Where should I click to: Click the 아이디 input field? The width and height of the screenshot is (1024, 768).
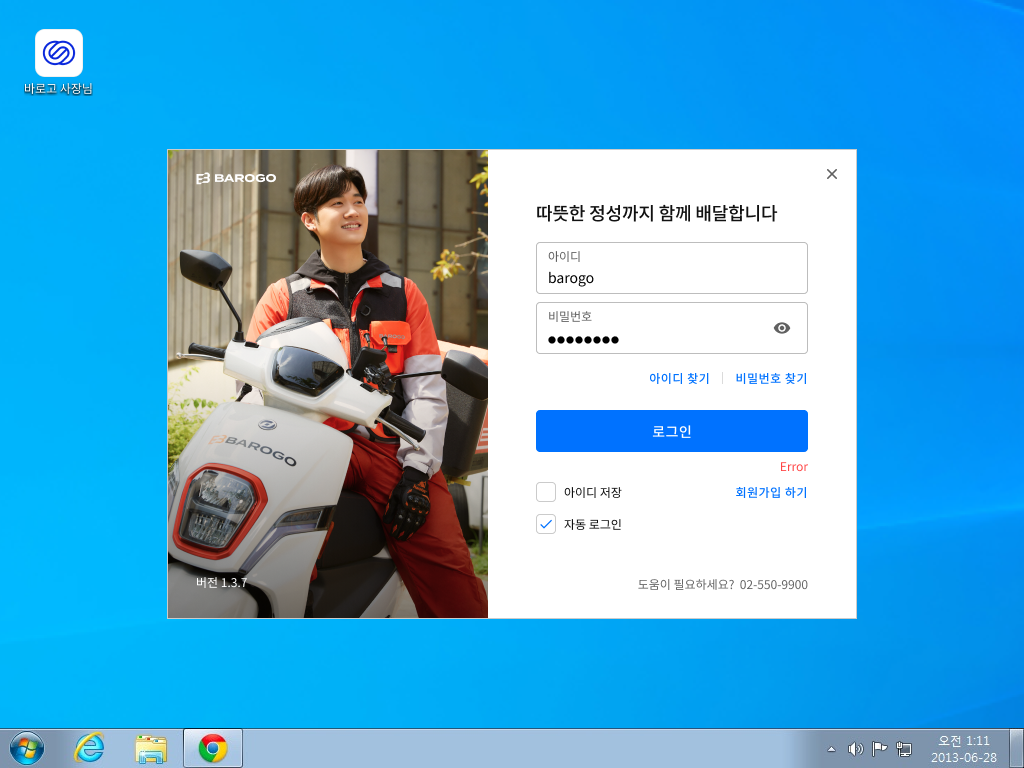[671, 268]
